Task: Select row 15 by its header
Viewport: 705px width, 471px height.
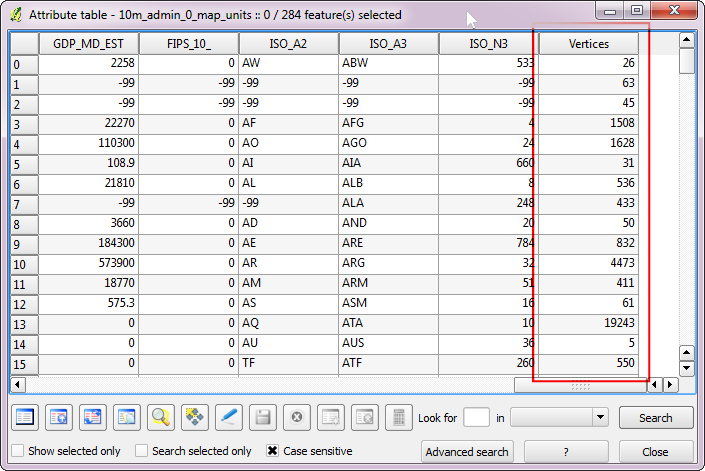Action: [24, 364]
